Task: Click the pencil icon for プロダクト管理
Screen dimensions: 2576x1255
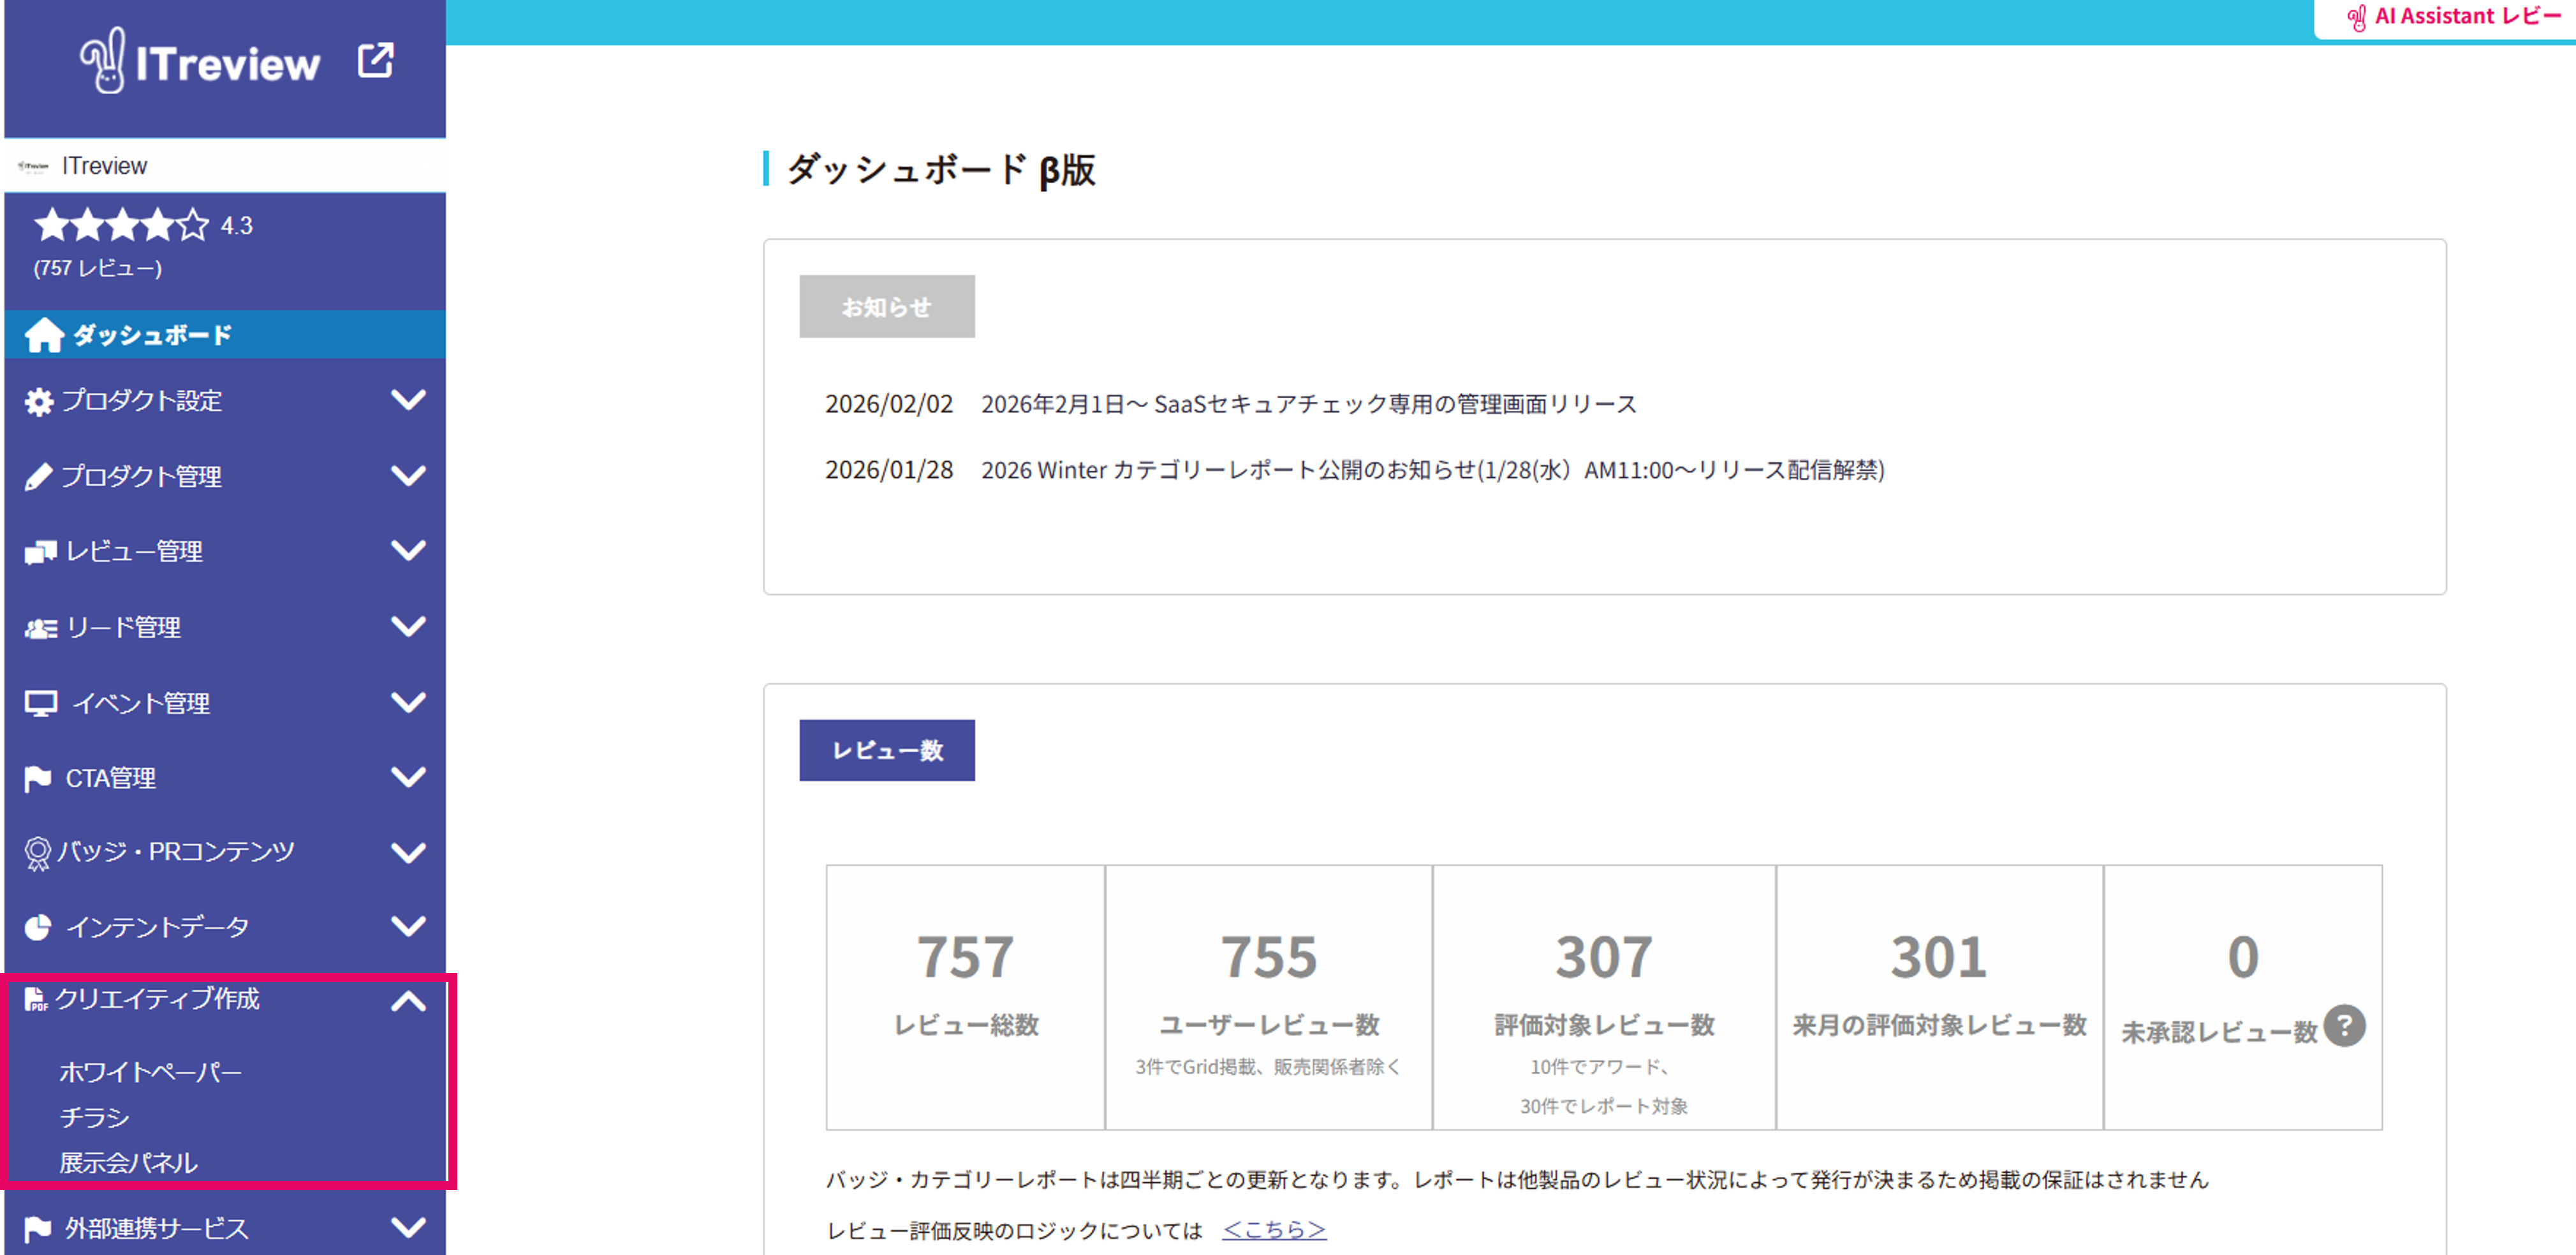Action: click(38, 477)
